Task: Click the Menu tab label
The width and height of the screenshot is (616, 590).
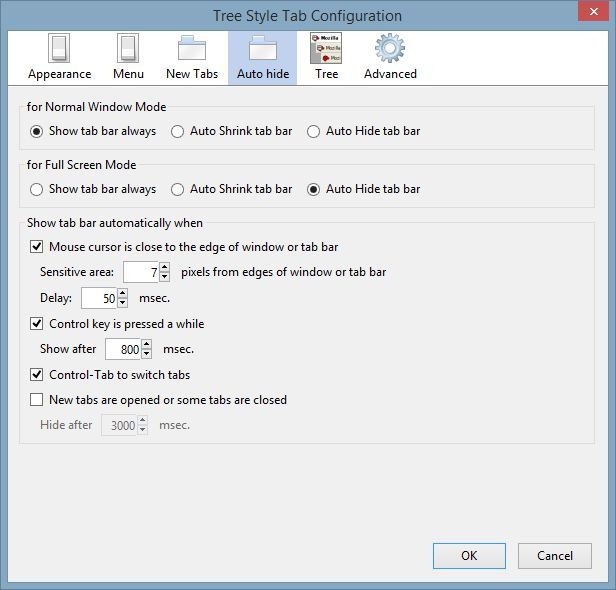Action: tap(128, 74)
